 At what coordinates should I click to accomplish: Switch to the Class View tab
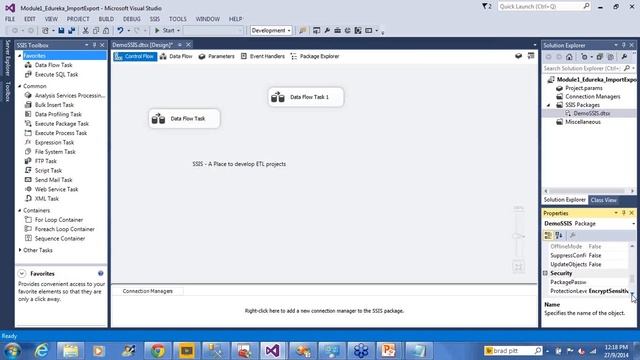603,200
